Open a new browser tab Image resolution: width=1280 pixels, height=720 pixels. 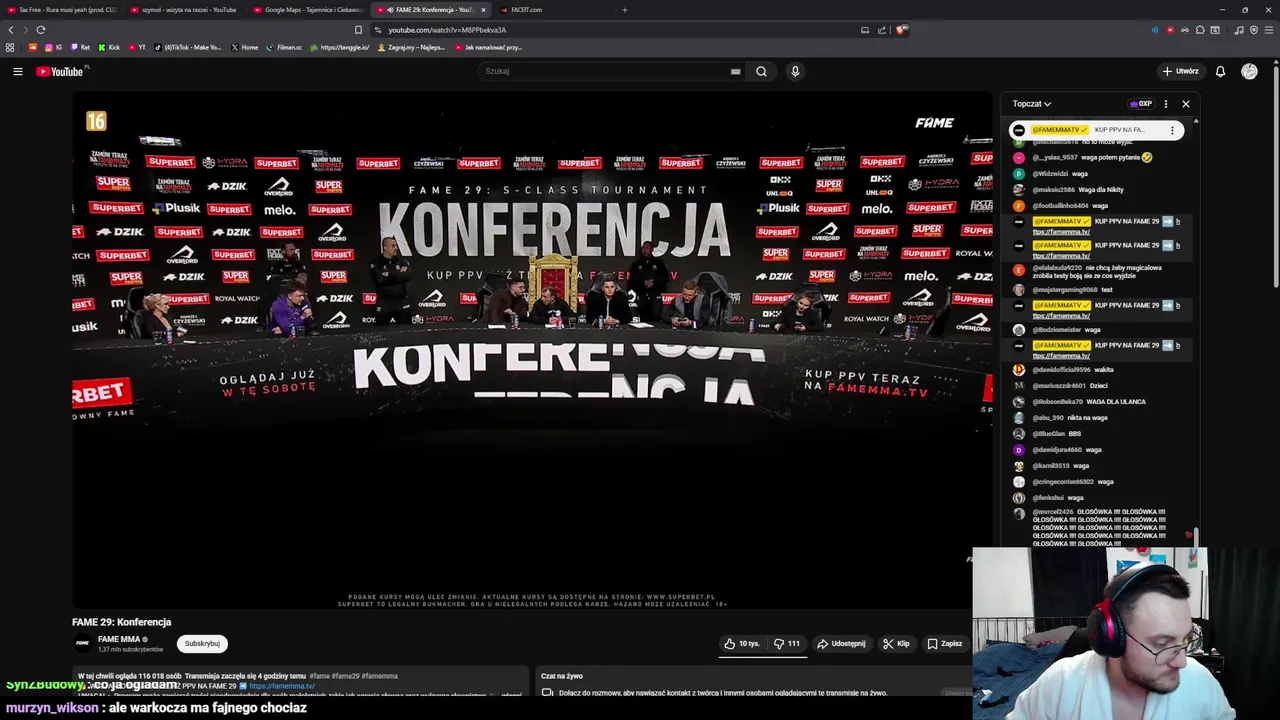[x=624, y=10]
